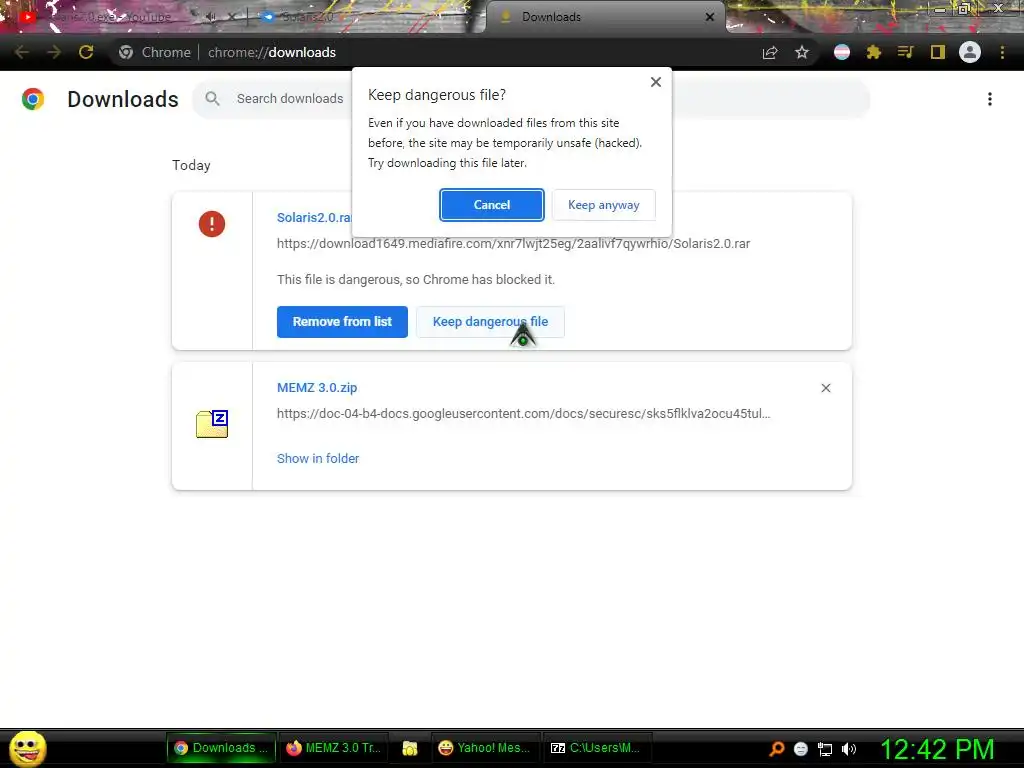Toggle the Chrome side panel icon
This screenshot has width=1024, height=768.
(x=938, y=52)
